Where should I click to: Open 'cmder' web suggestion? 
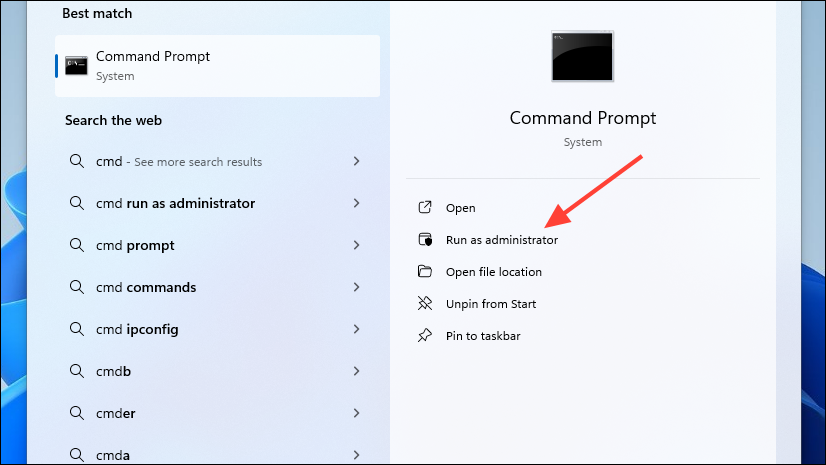217,413
